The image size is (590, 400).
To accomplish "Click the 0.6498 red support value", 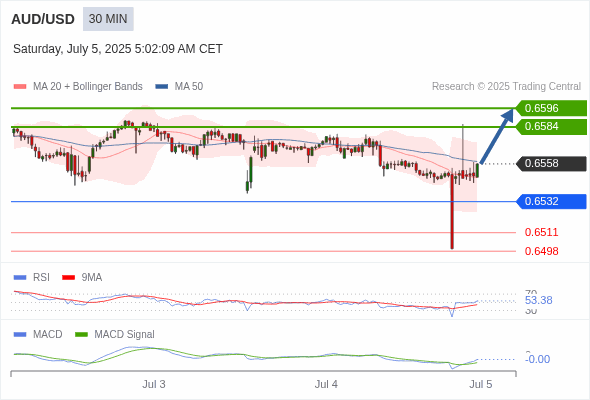I will point(541,251).
